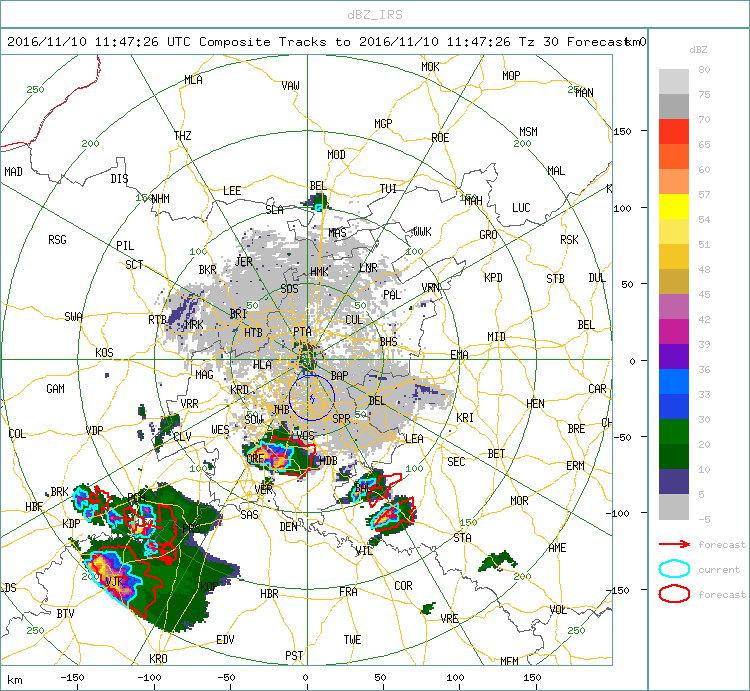
Task: Click the red forecast ellipse legend symbol
Action: (674, 594)
